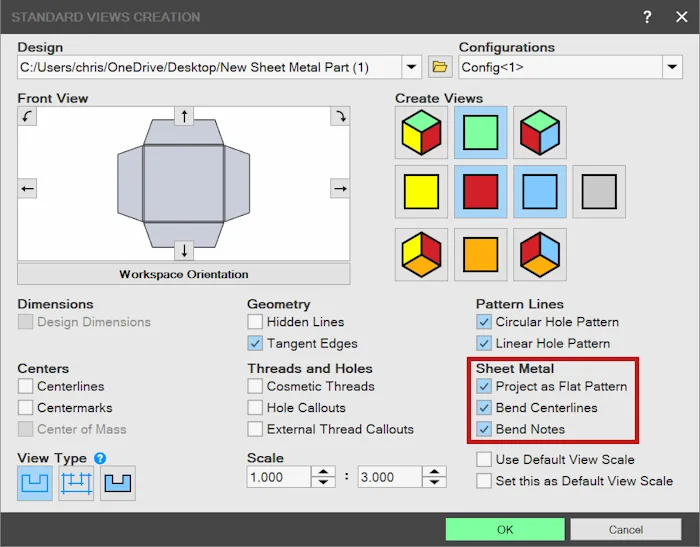Toggle the gray back view square

coord(599,192)
